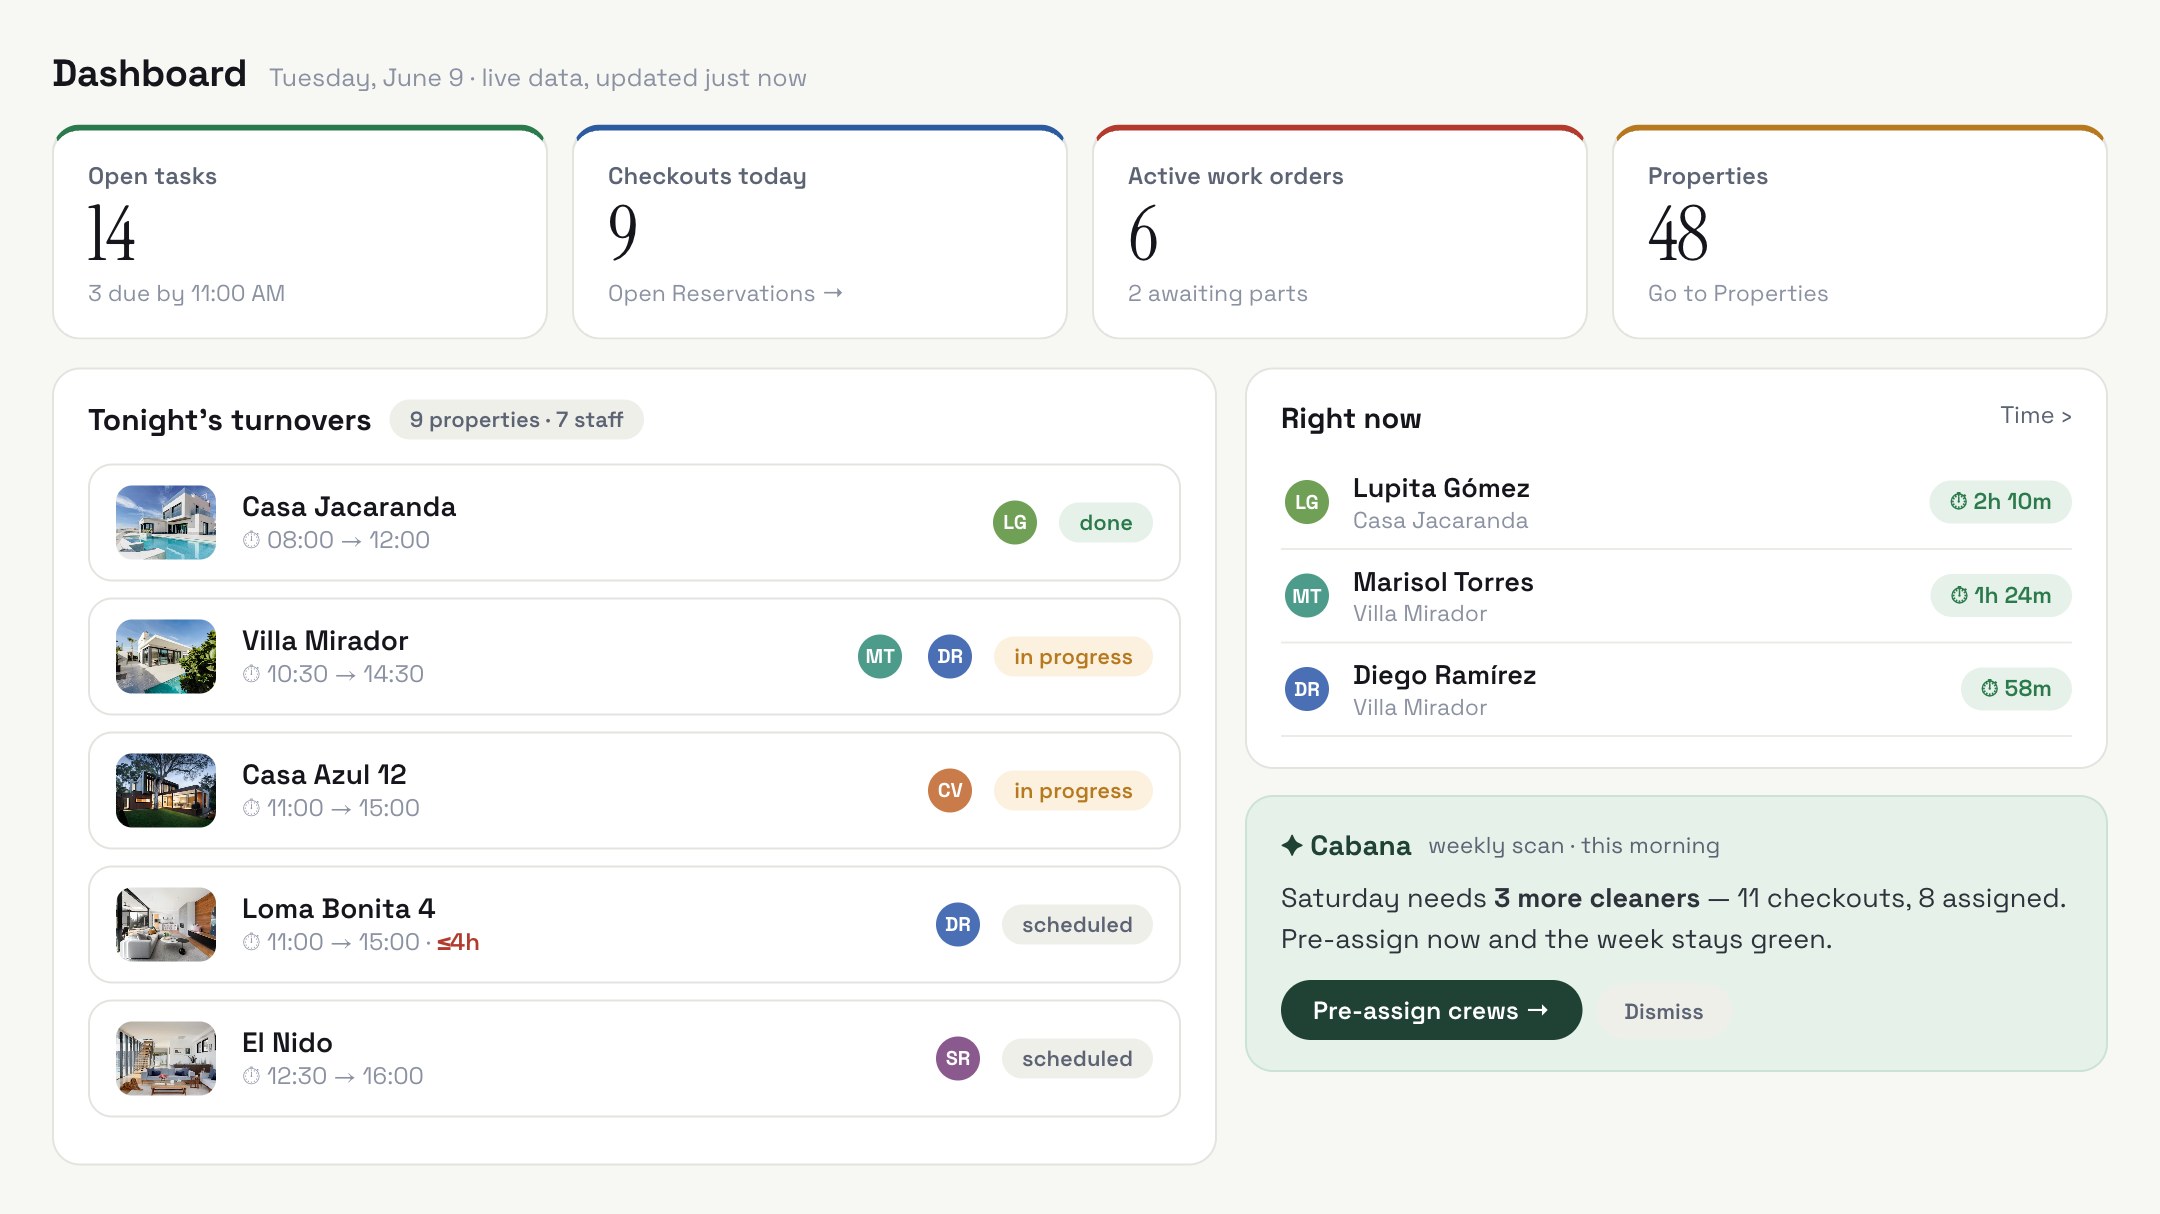Open the Open tasks summary card
This screenshot has height=1214, width=2160.
point(300,232)
